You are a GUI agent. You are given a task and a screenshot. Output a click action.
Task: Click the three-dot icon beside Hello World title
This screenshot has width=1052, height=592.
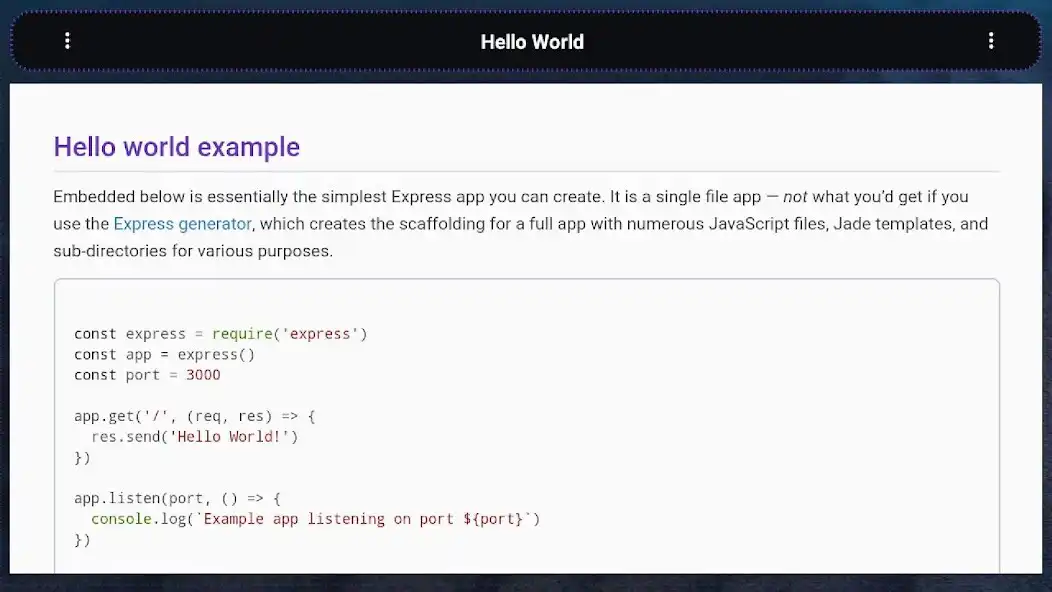click(67, 41)
